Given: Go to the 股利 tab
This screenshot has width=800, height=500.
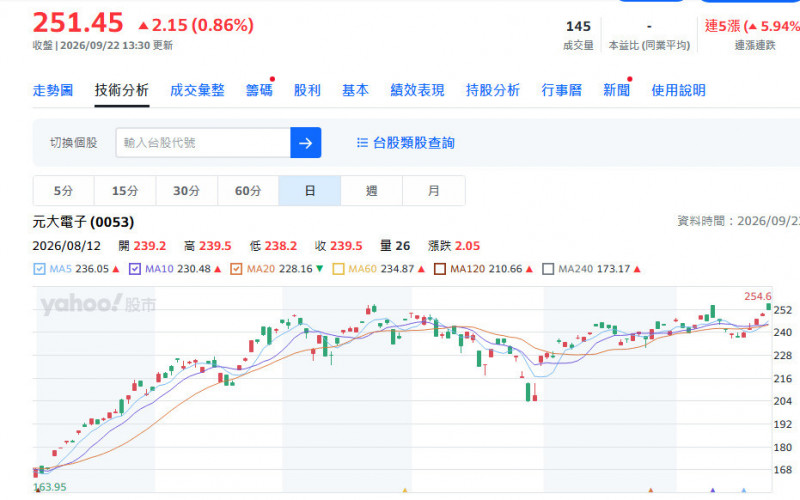Looking at the screenshot, I should pyautogui.click(x=307, y=91).
